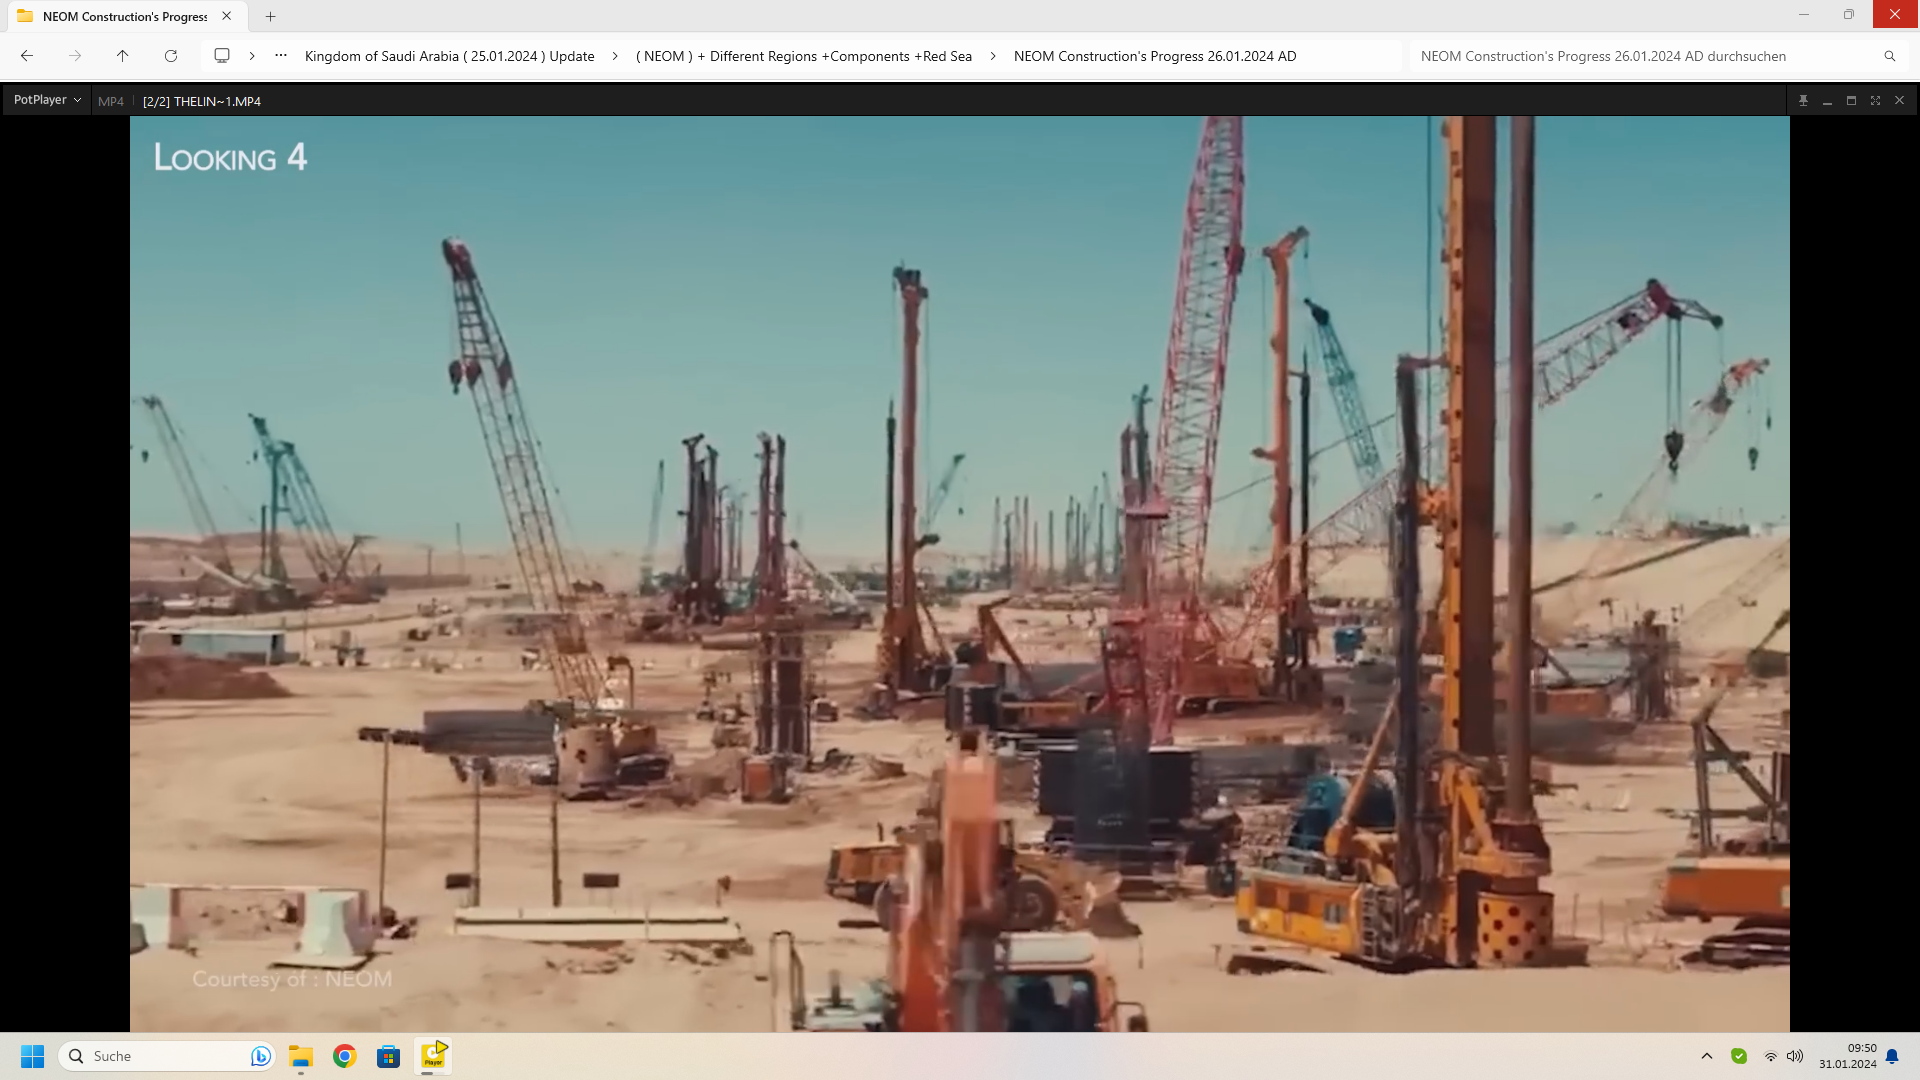Open clock and calendar showing 09:50

tap(1847, 1056)
